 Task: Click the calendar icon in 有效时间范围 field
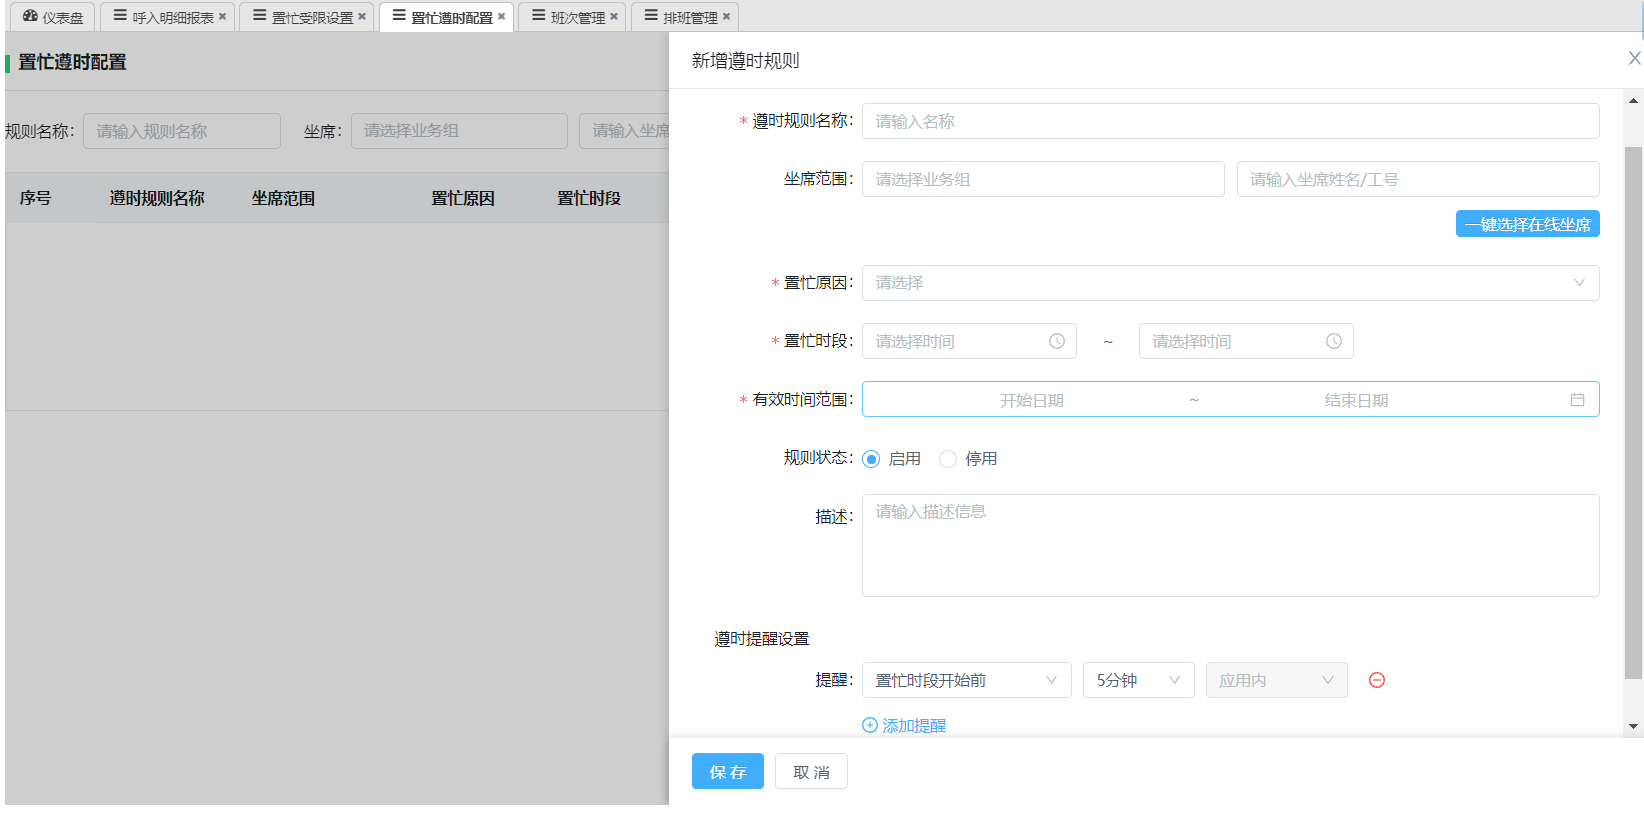(1577, 400)
